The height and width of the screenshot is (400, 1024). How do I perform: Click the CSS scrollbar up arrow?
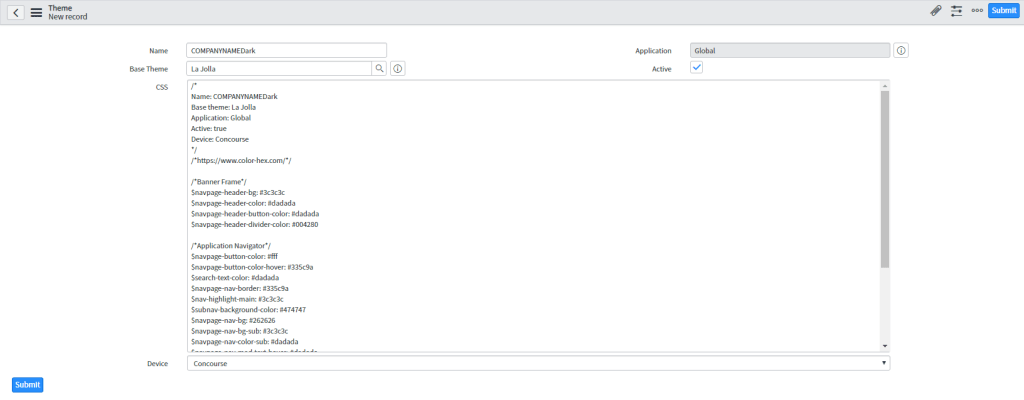tap(885, 87)
